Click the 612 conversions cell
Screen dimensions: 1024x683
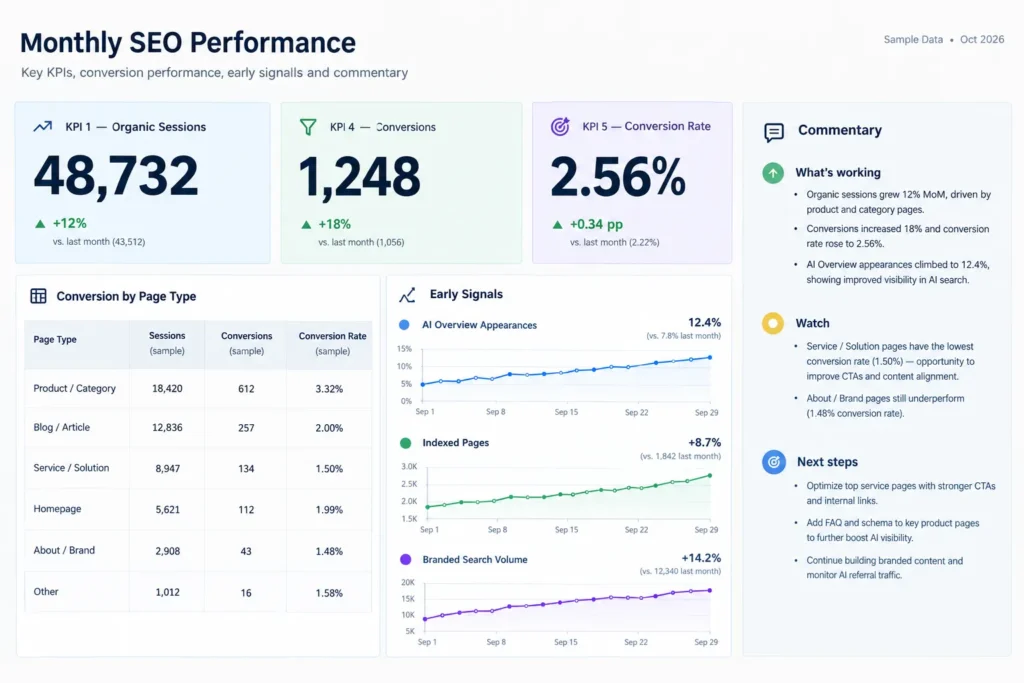pyautogui.click(x=246, y=389)
